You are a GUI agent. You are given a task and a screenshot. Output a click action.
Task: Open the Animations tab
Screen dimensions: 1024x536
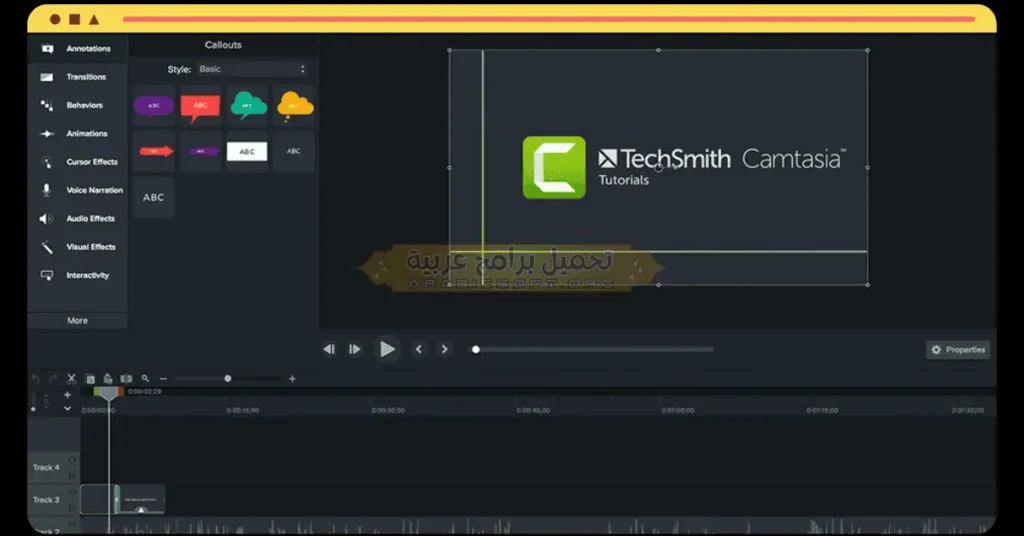[x=77, y=134]
